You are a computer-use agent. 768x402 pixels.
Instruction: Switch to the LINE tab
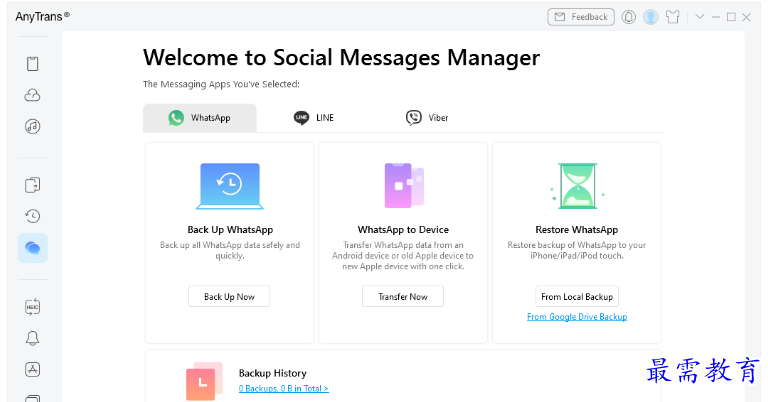click(313, 118)
